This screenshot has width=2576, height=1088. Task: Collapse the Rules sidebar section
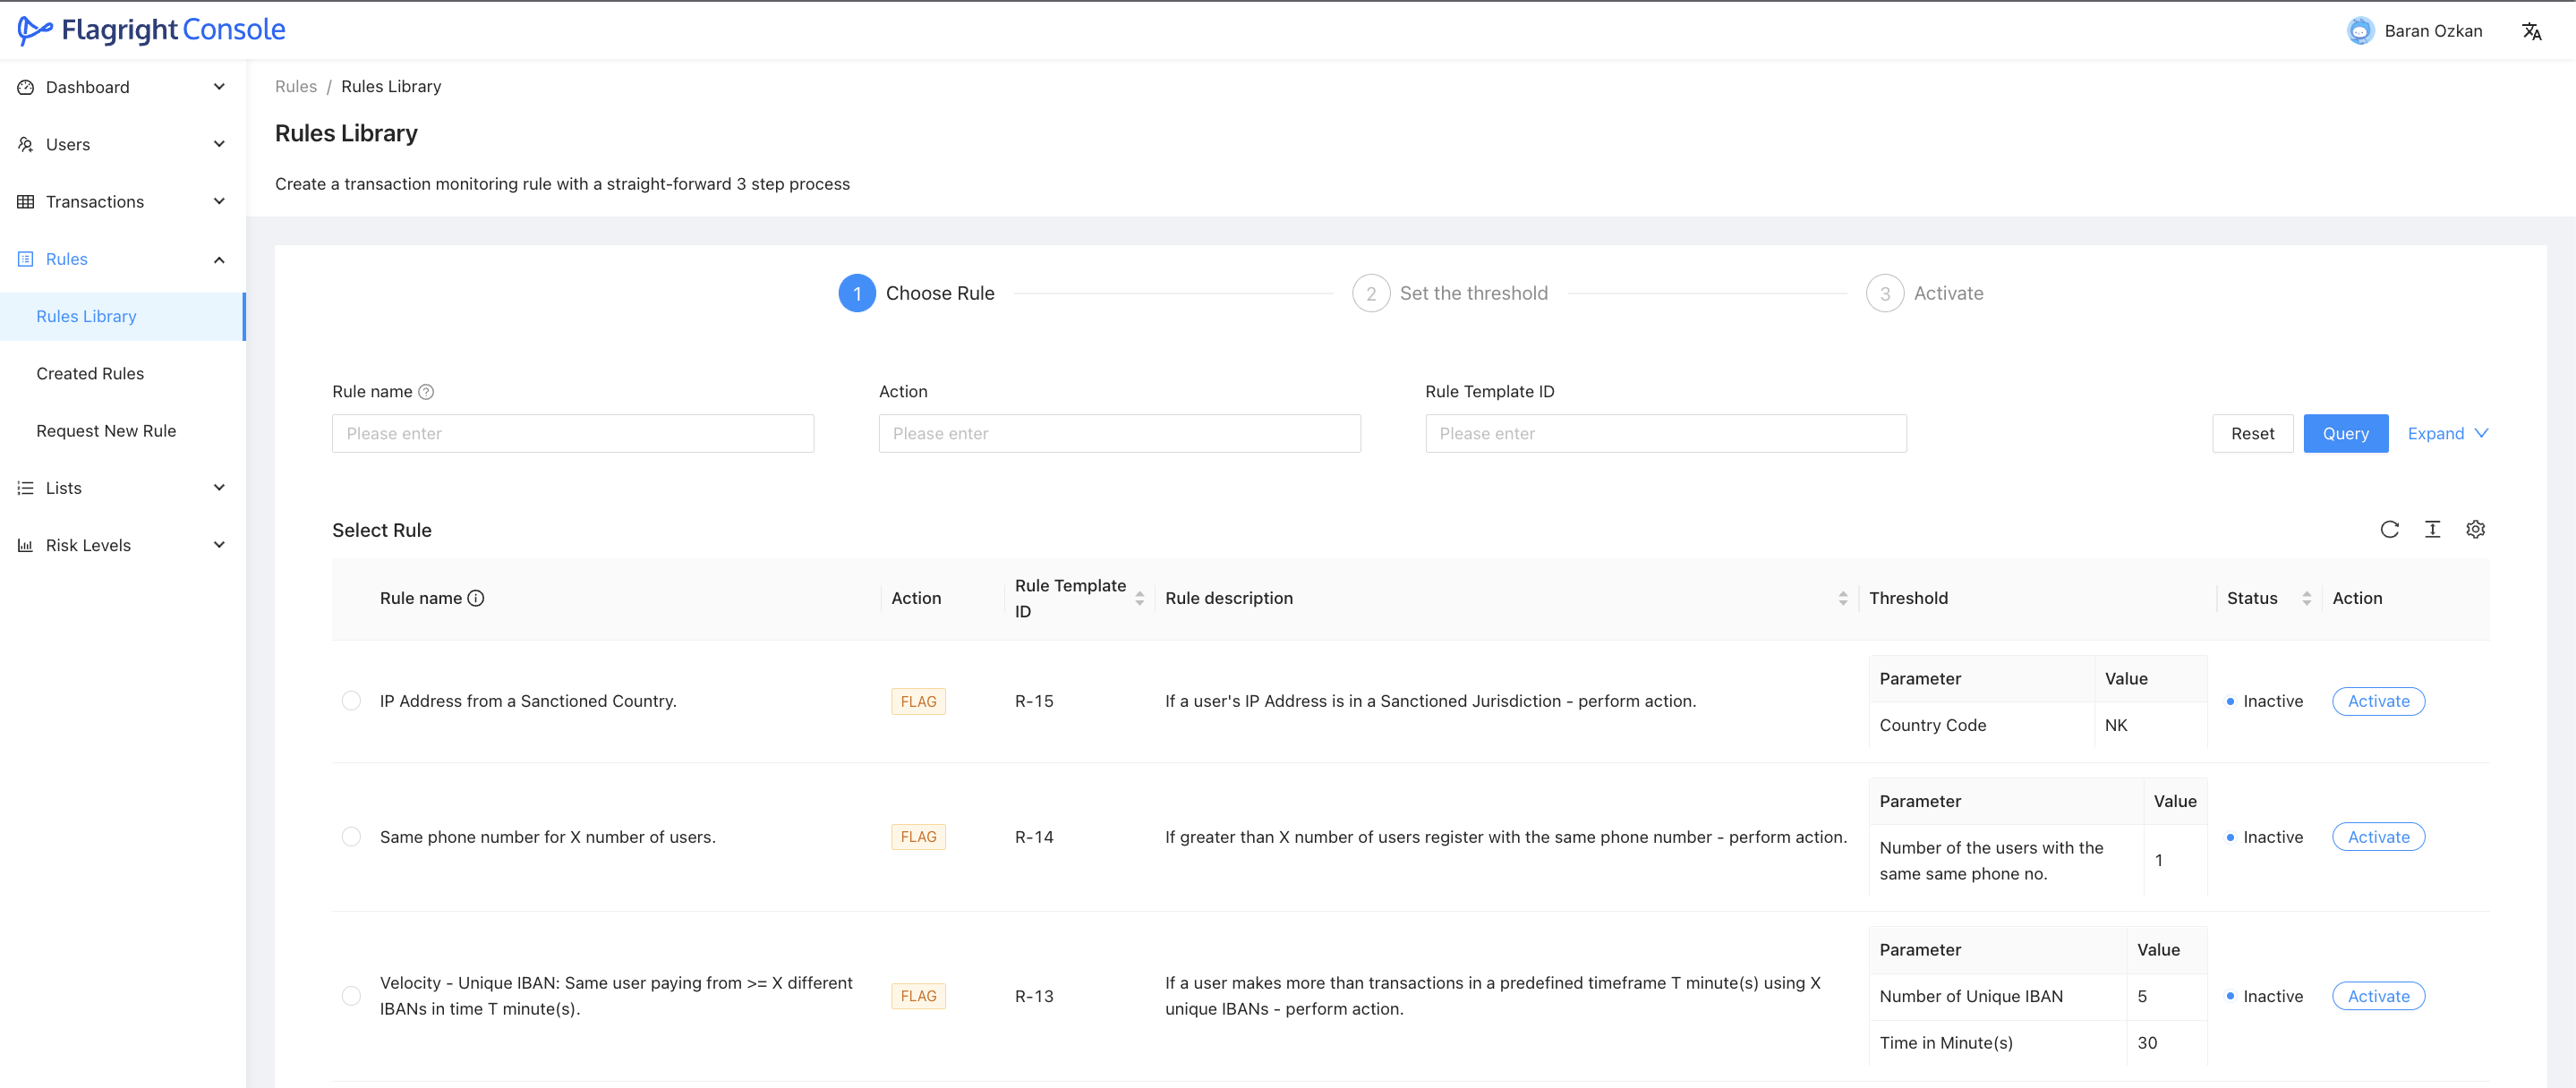[122, 259]
